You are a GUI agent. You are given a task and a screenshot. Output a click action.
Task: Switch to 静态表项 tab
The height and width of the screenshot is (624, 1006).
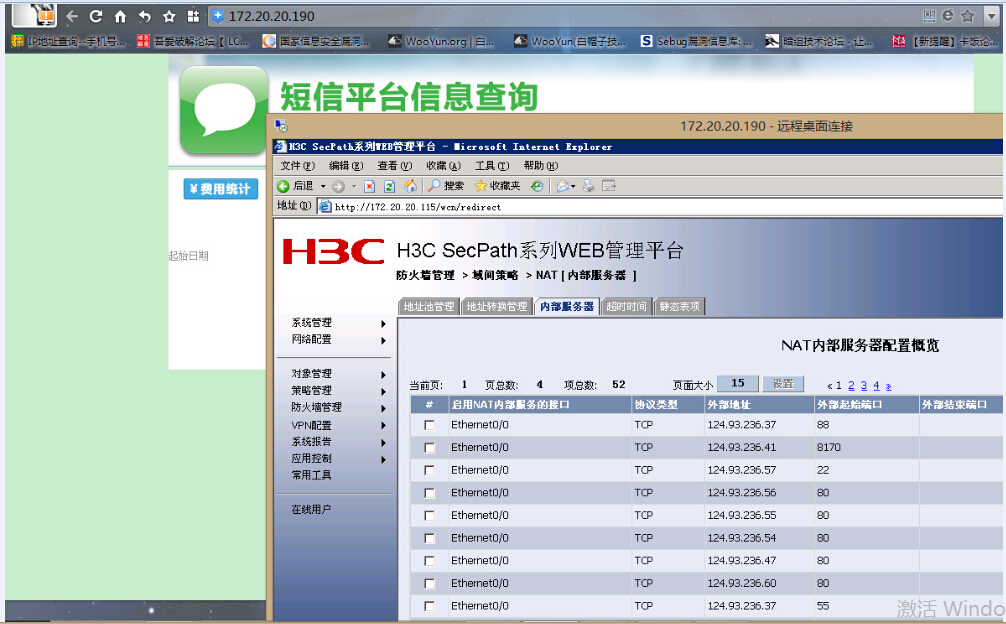click(x=679, y=307)
